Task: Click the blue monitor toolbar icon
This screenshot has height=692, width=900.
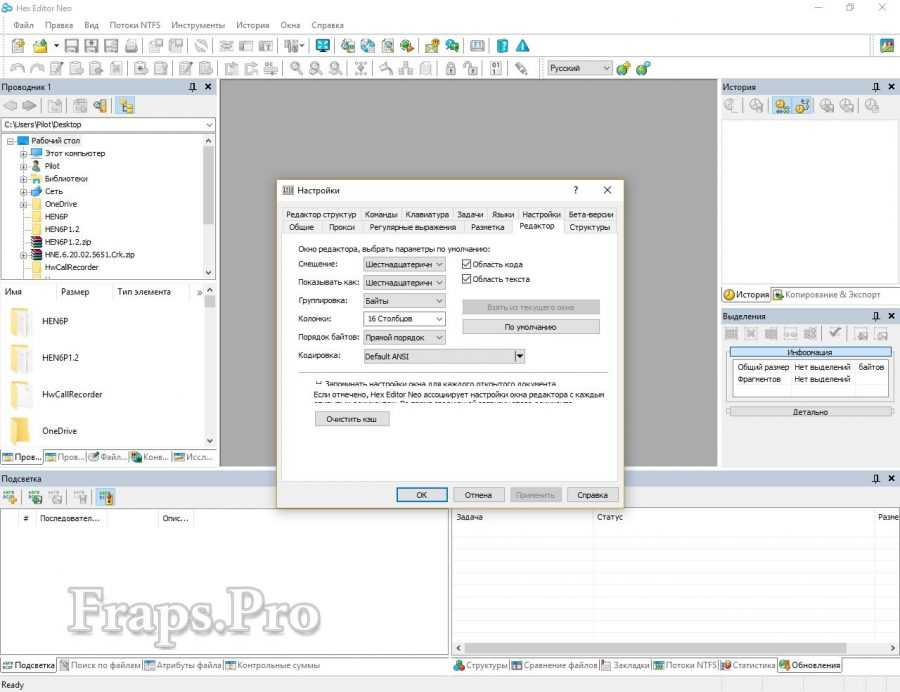Action: click(323, 46)
